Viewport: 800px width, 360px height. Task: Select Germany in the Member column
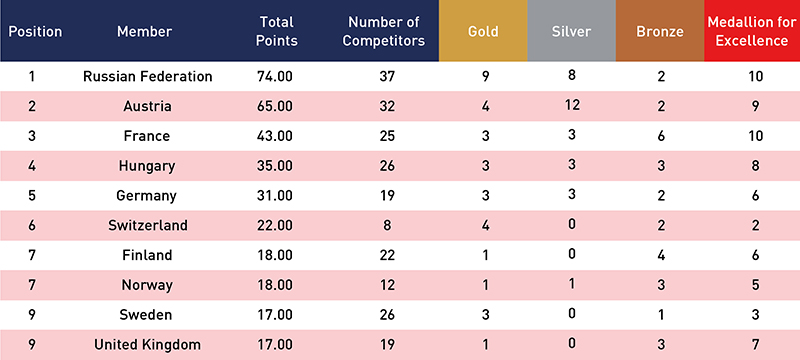pos(146,196)
